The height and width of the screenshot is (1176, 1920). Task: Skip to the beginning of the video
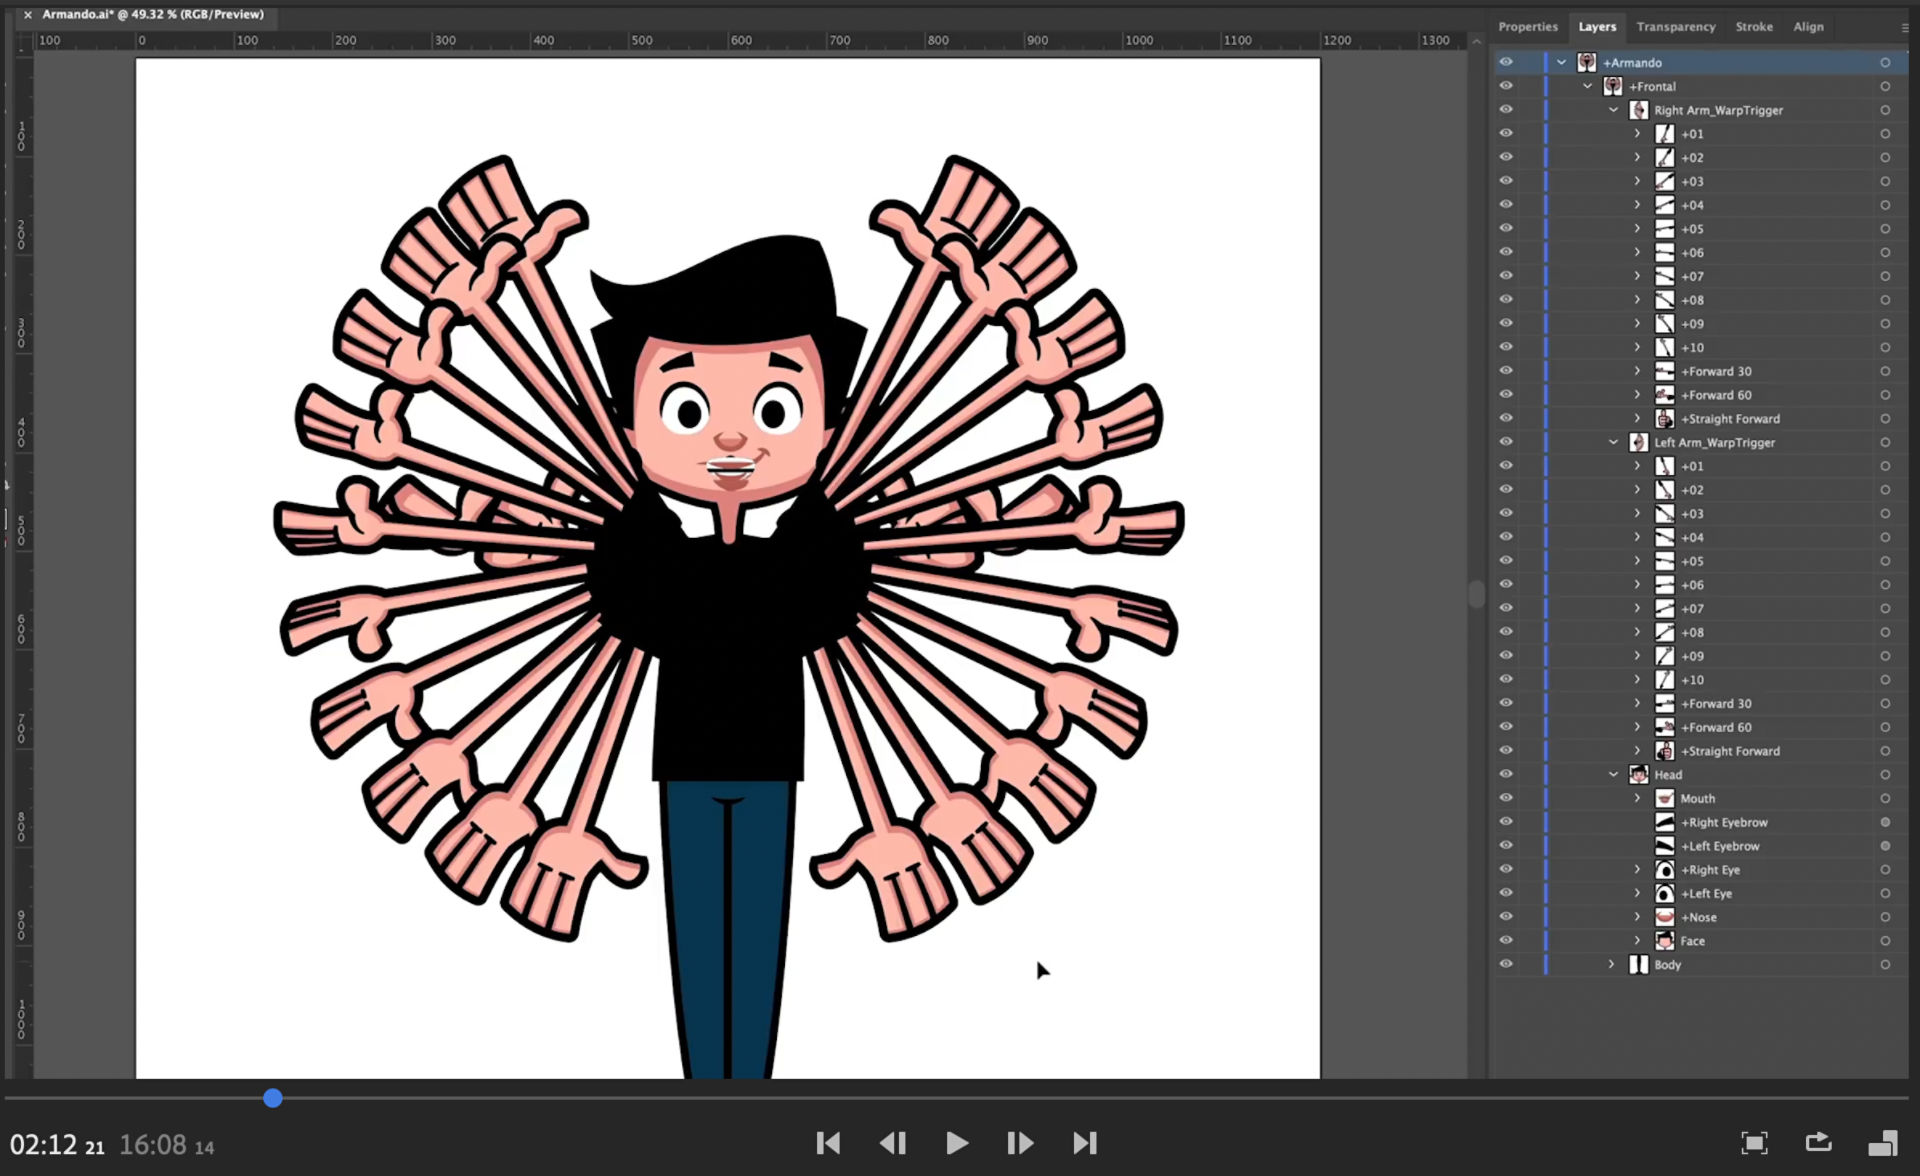[828, 1143]
